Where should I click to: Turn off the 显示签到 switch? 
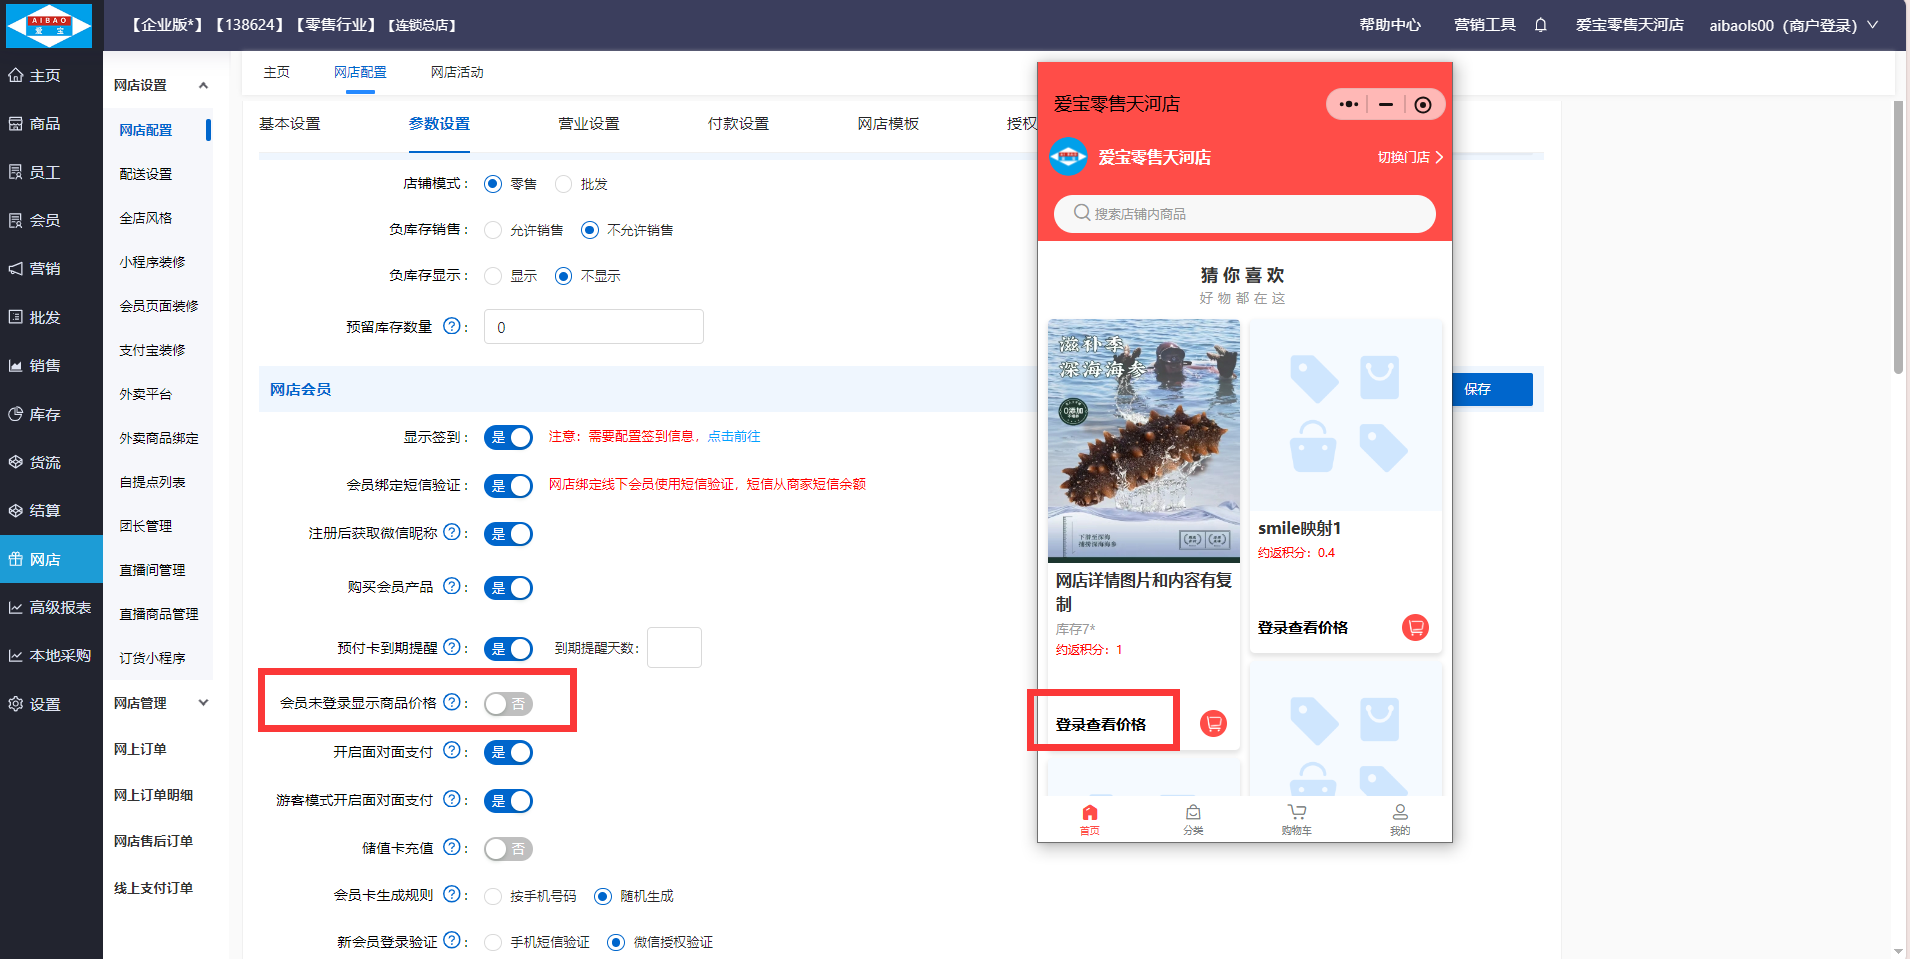(x=508, y=437)
